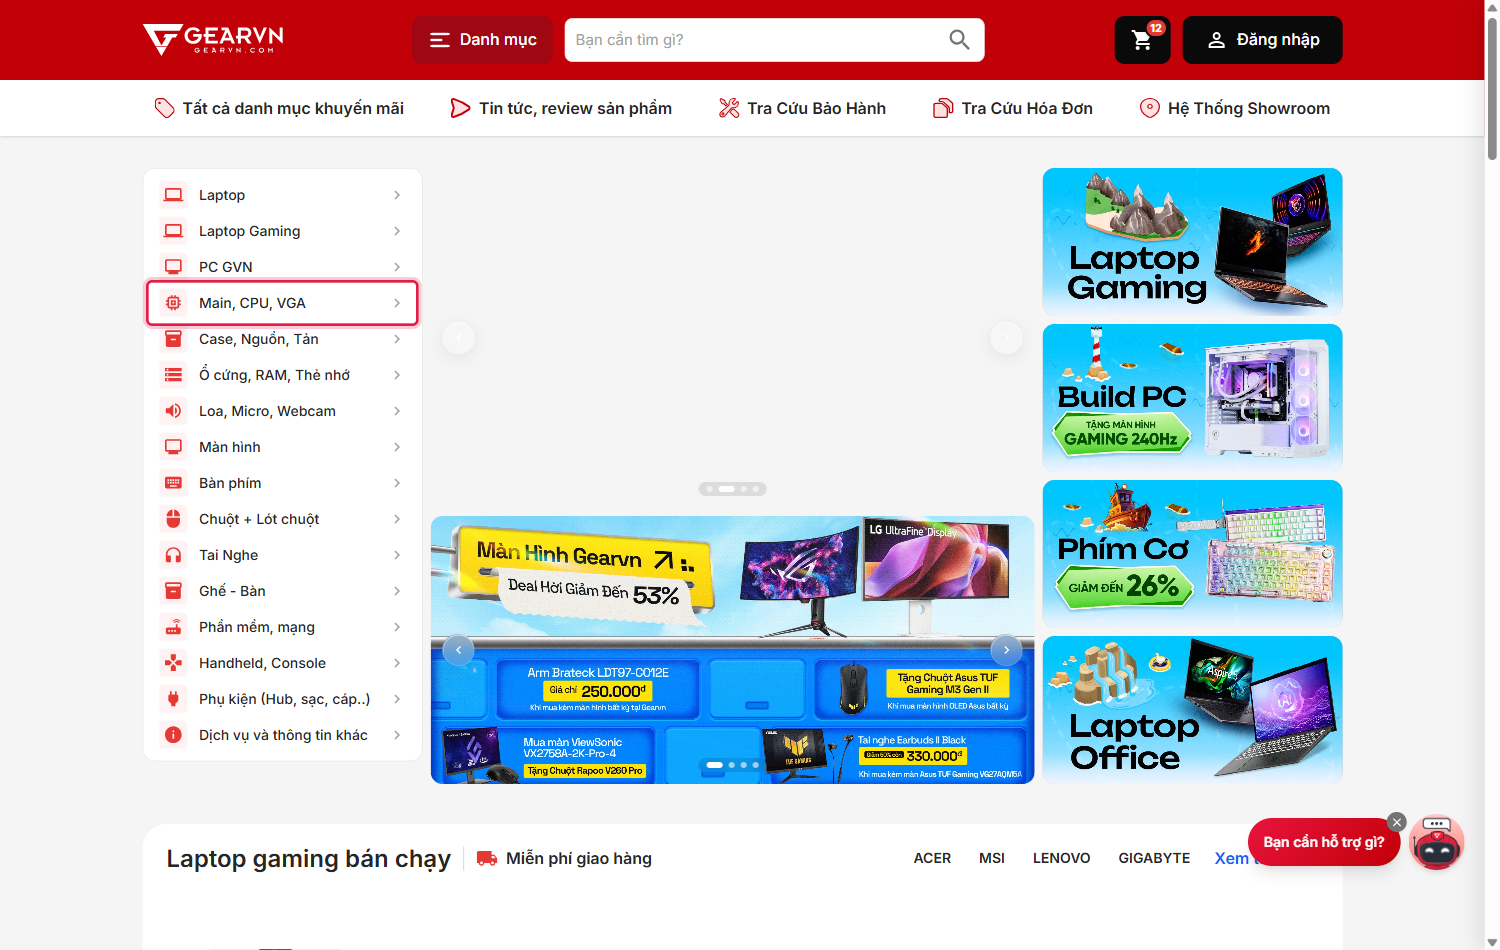Focus the product search field

point(755,40)
